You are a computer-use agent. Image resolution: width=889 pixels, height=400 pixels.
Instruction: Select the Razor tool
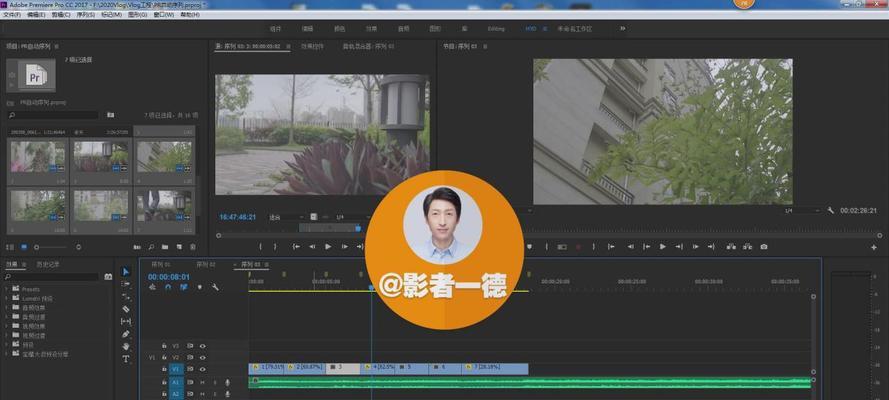126,309
